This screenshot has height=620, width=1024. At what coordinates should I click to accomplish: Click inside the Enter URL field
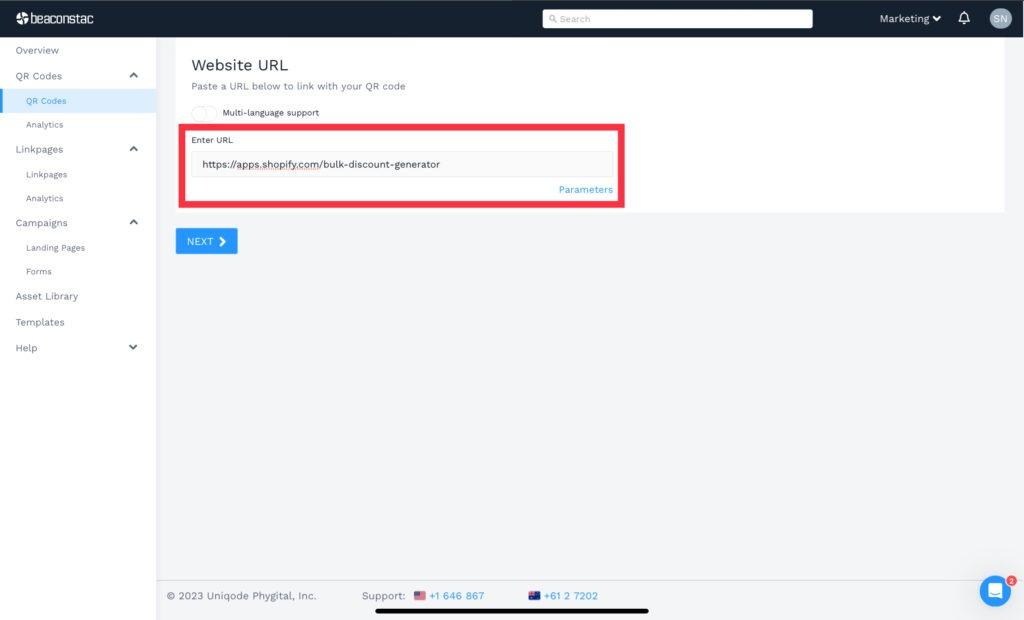tap(400, 164)
